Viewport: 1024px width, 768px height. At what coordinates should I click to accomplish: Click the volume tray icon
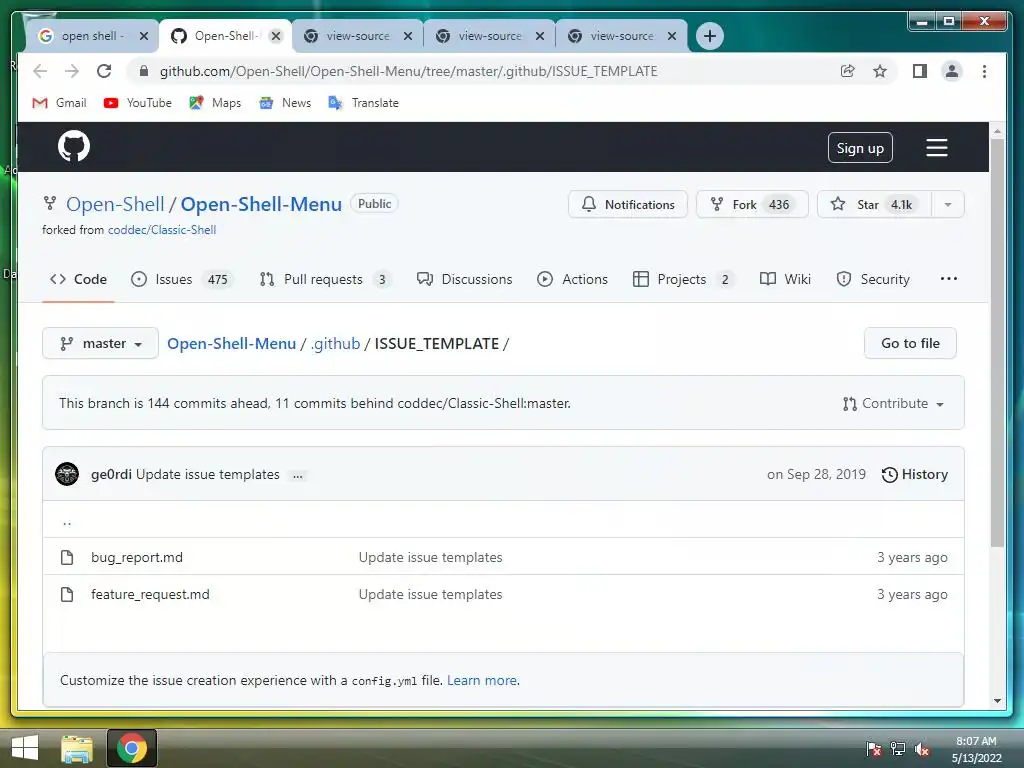pyautogui.click(x=922, y=749)
